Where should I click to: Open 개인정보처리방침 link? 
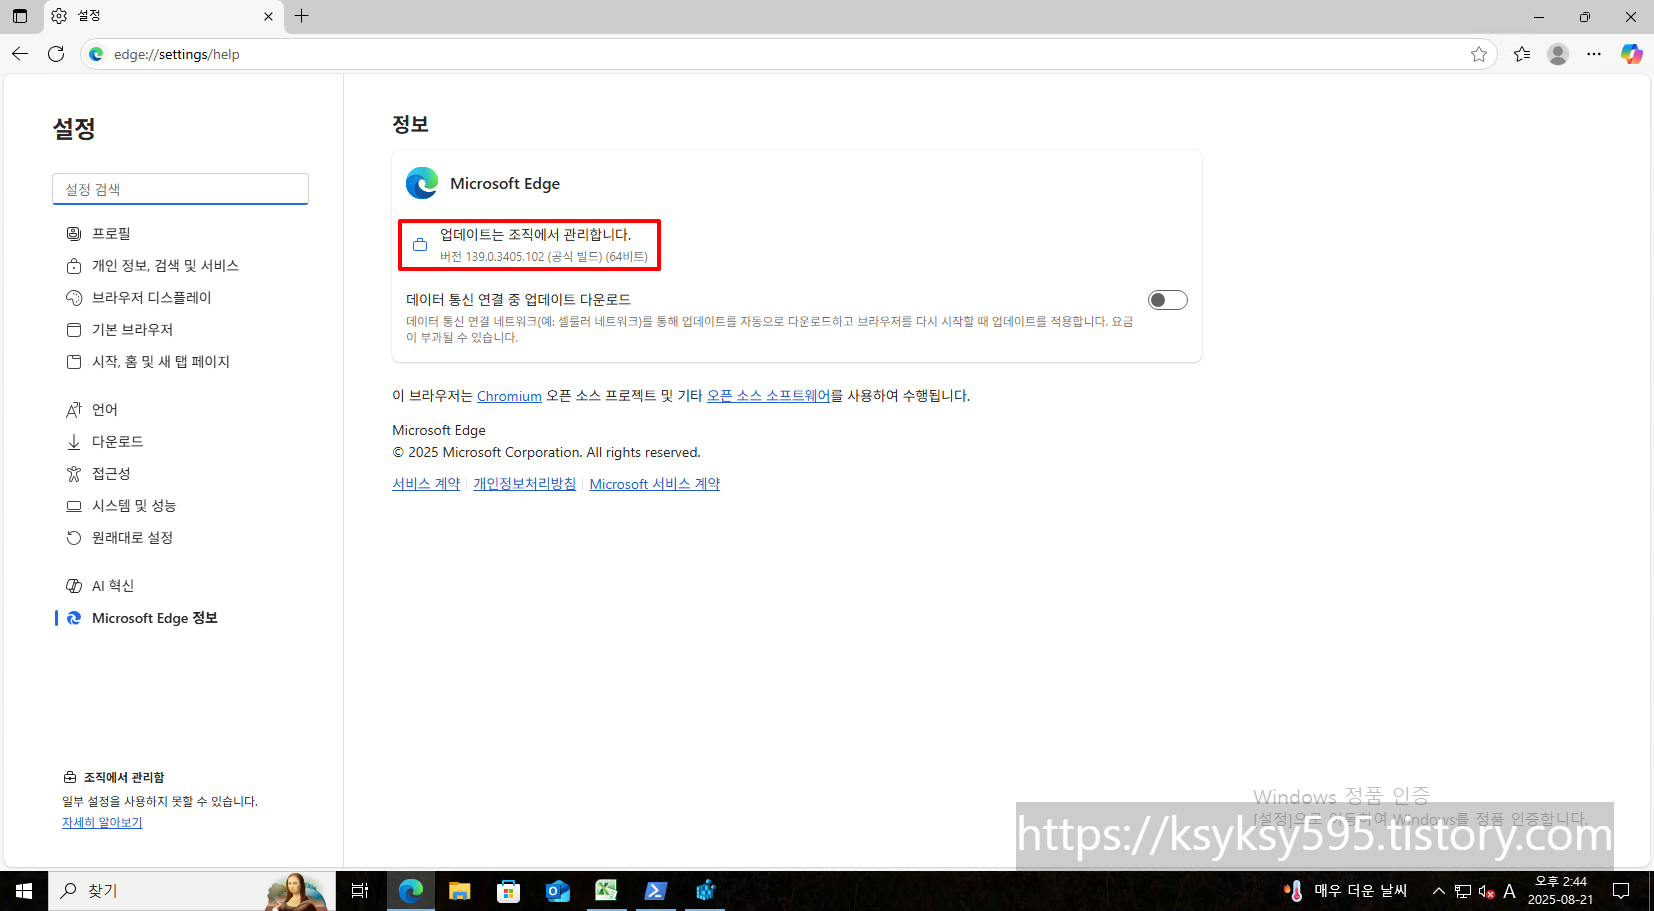[x=524, y=484]
